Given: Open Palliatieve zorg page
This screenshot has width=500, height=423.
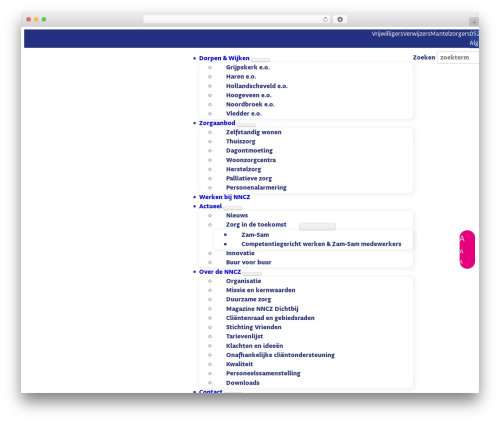Looking at the screenshot, I should (x=249, y=178).
